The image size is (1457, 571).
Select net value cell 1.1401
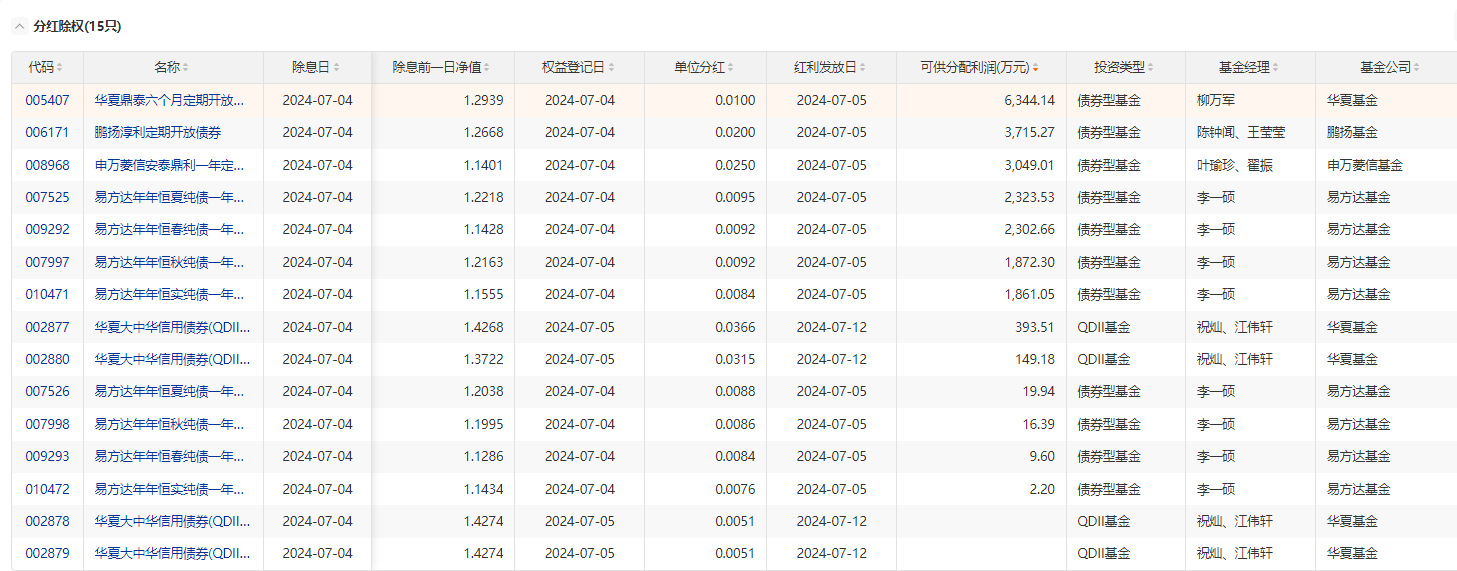pos(483,165)
